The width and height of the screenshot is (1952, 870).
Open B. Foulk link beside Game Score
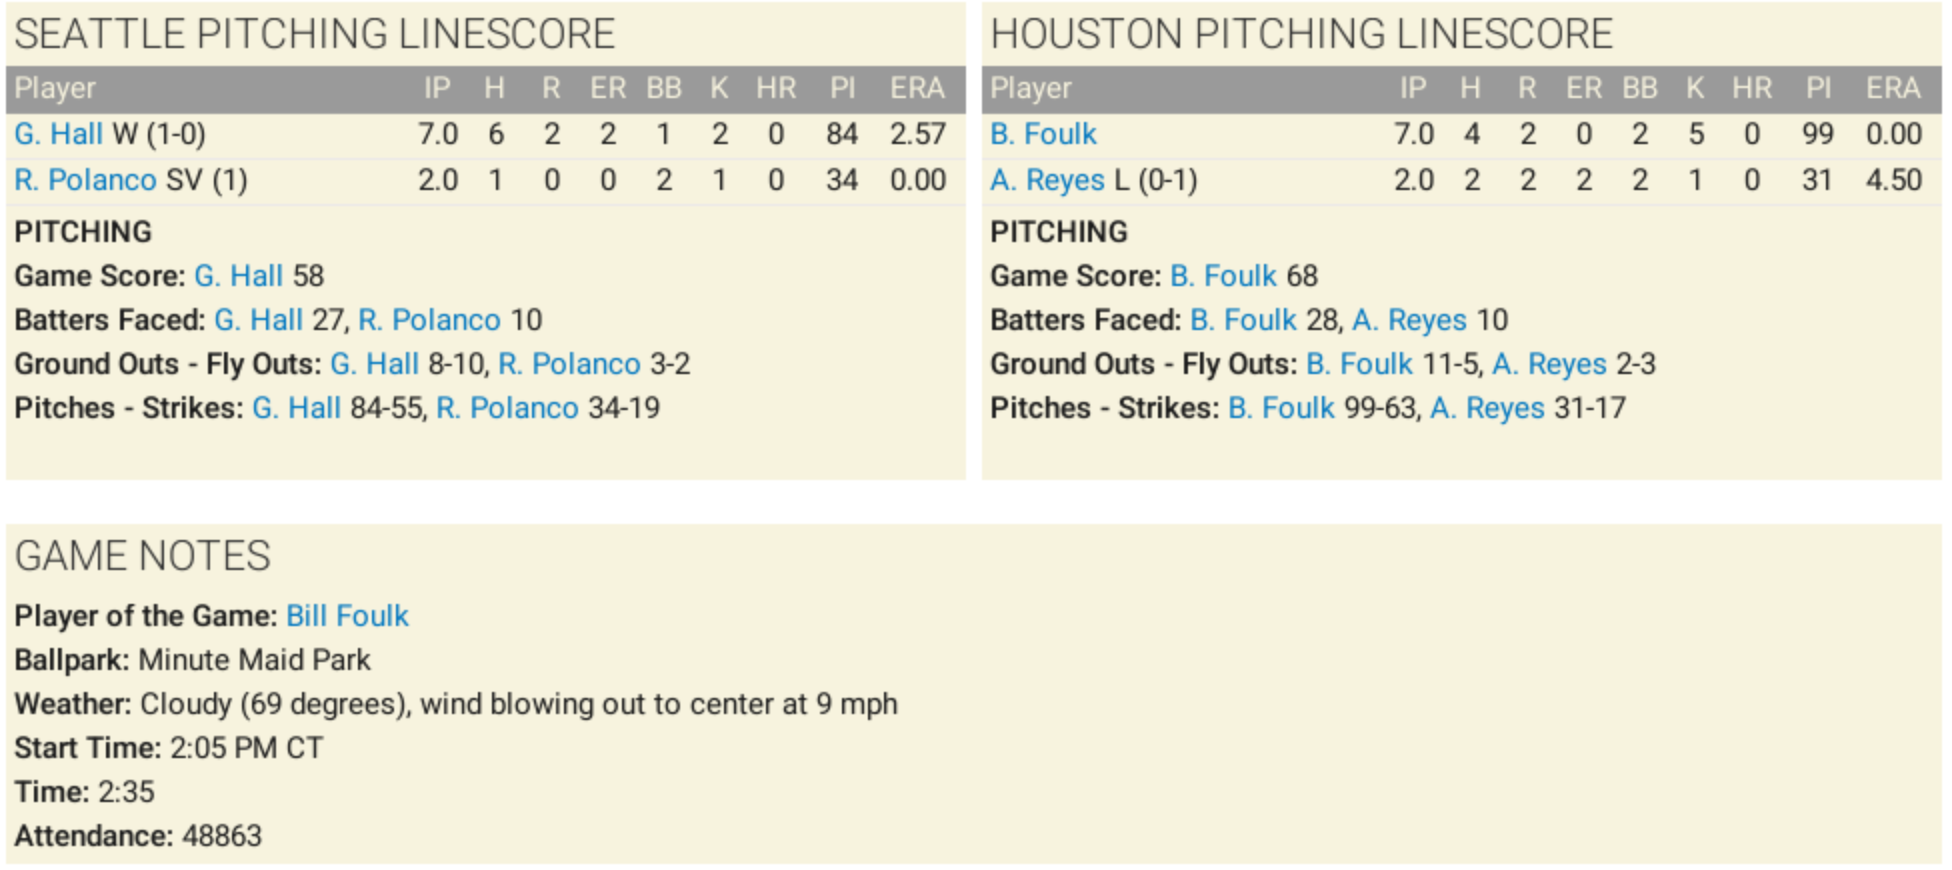(1223, 276)
